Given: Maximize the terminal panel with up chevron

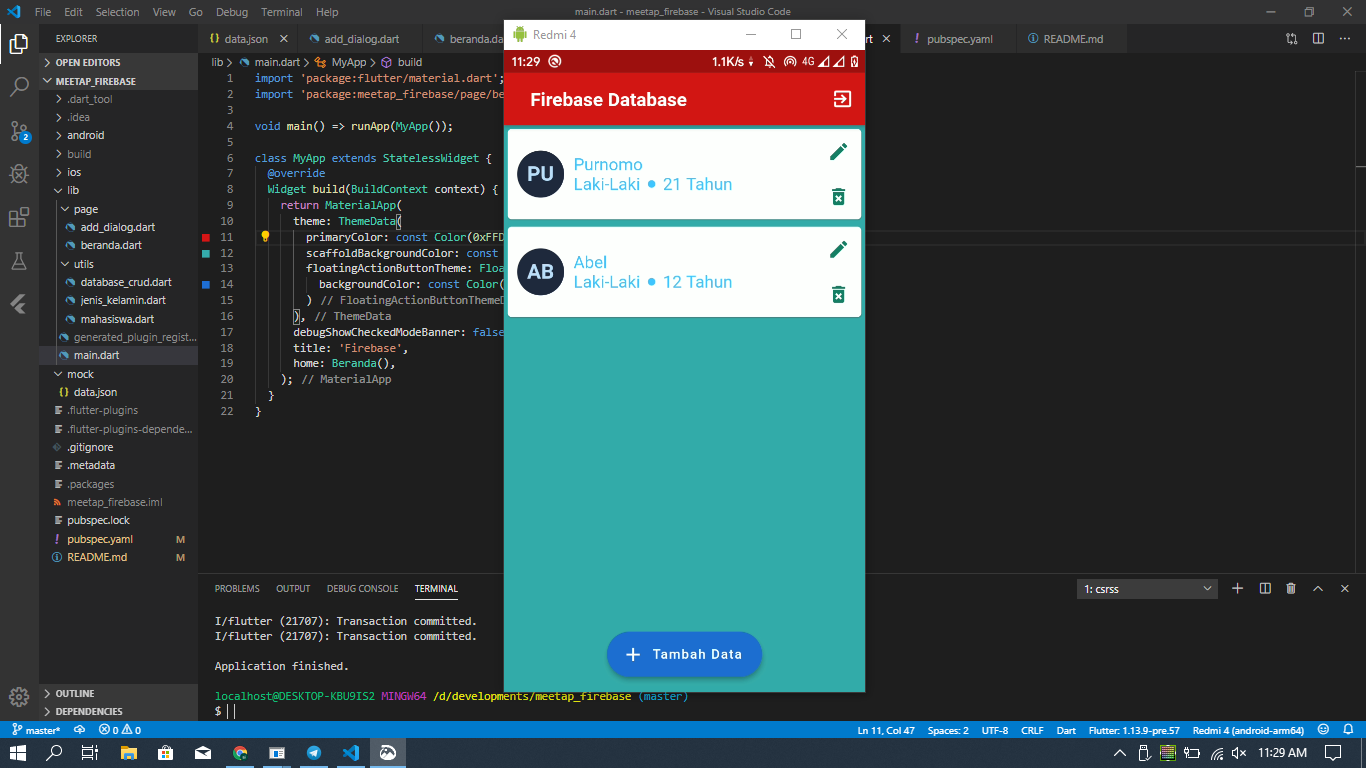Looking at the screenshot, I should click(x=1318, y=589).
